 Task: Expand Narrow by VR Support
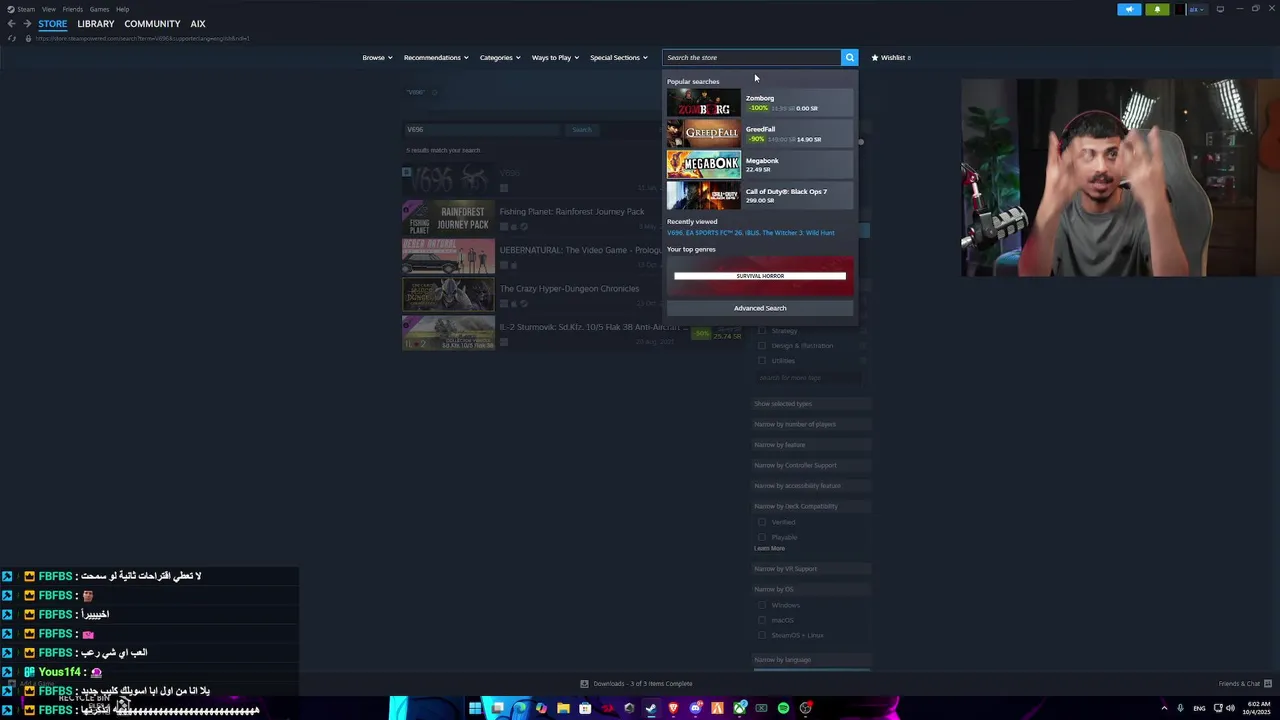point(811,569)
